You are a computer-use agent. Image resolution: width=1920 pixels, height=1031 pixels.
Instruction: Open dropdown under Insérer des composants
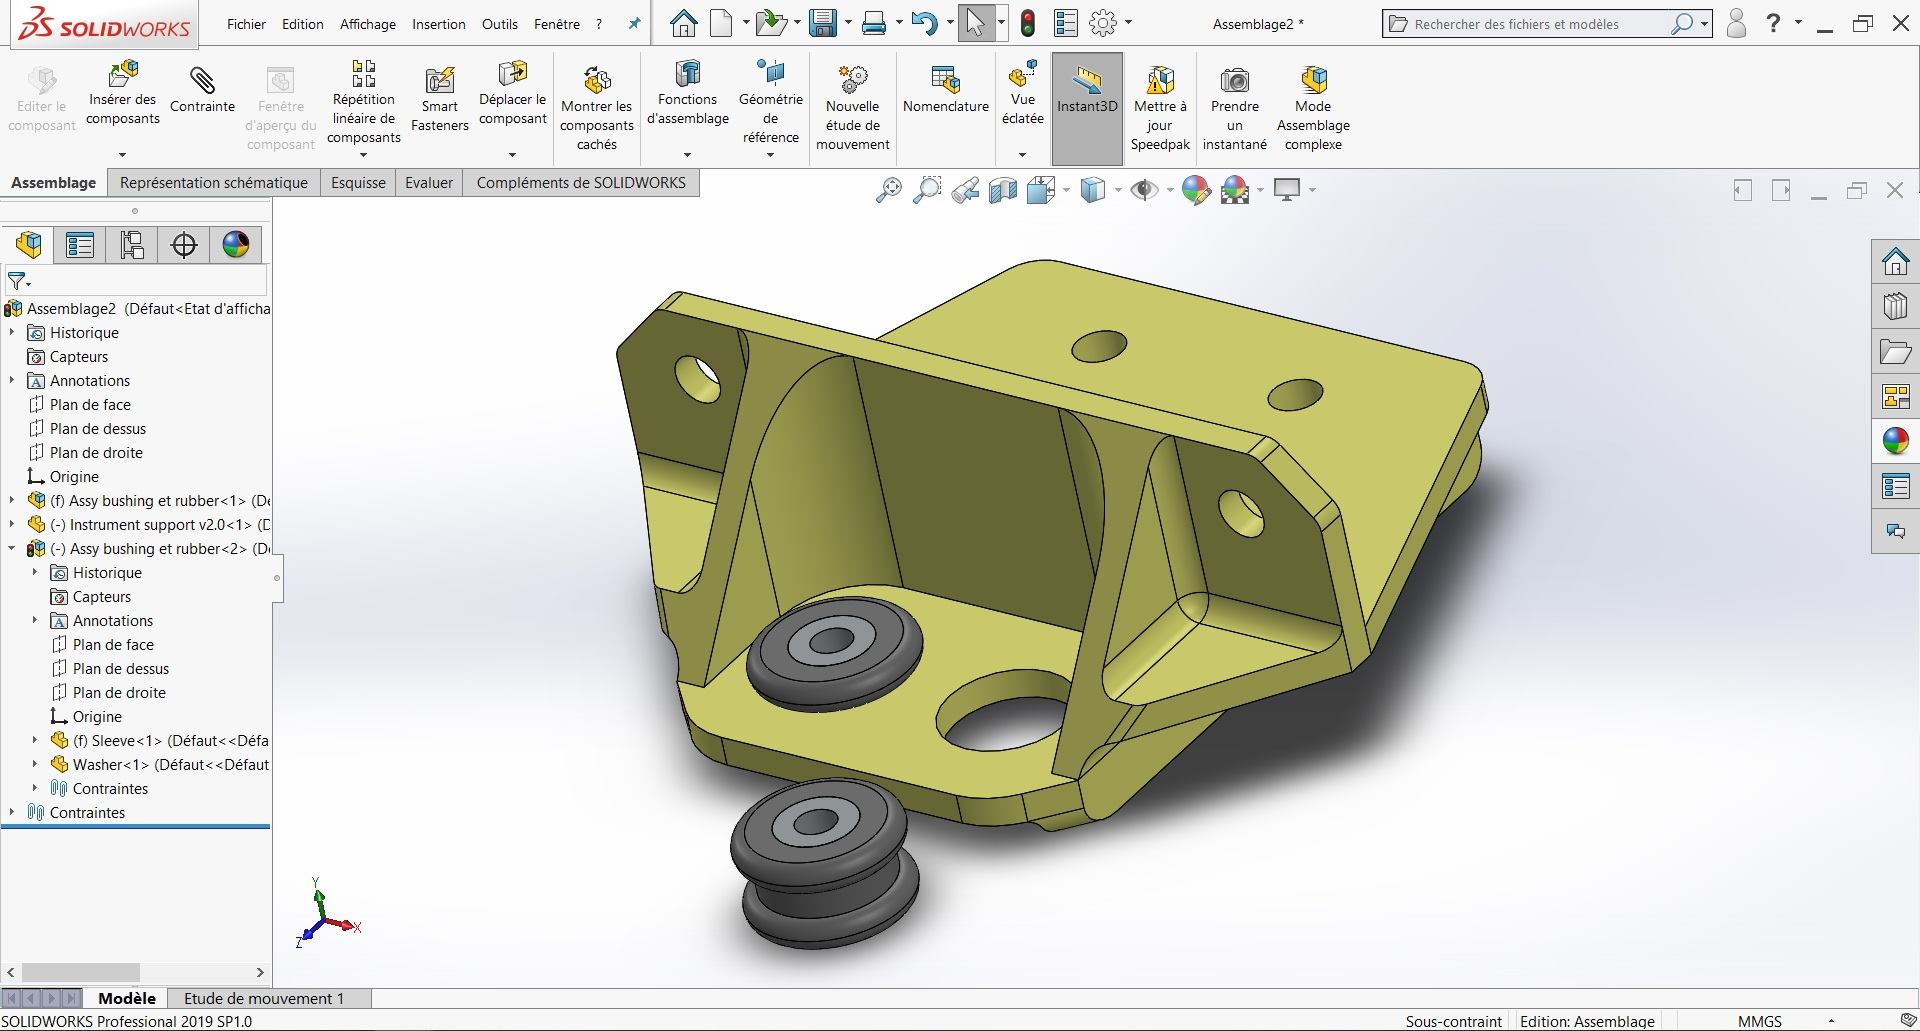(122, 155)
